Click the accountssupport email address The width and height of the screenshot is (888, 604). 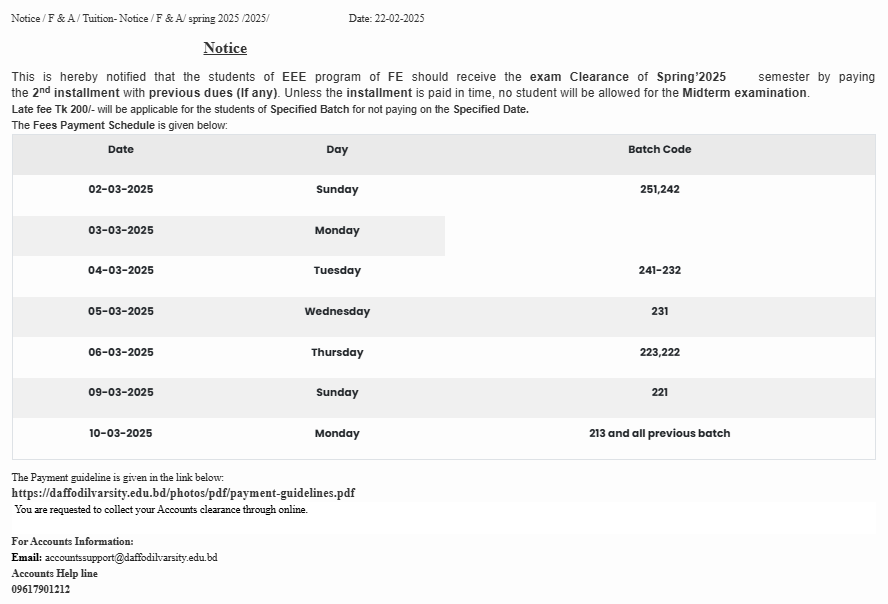pyautogui.click(x=131, y=557)
